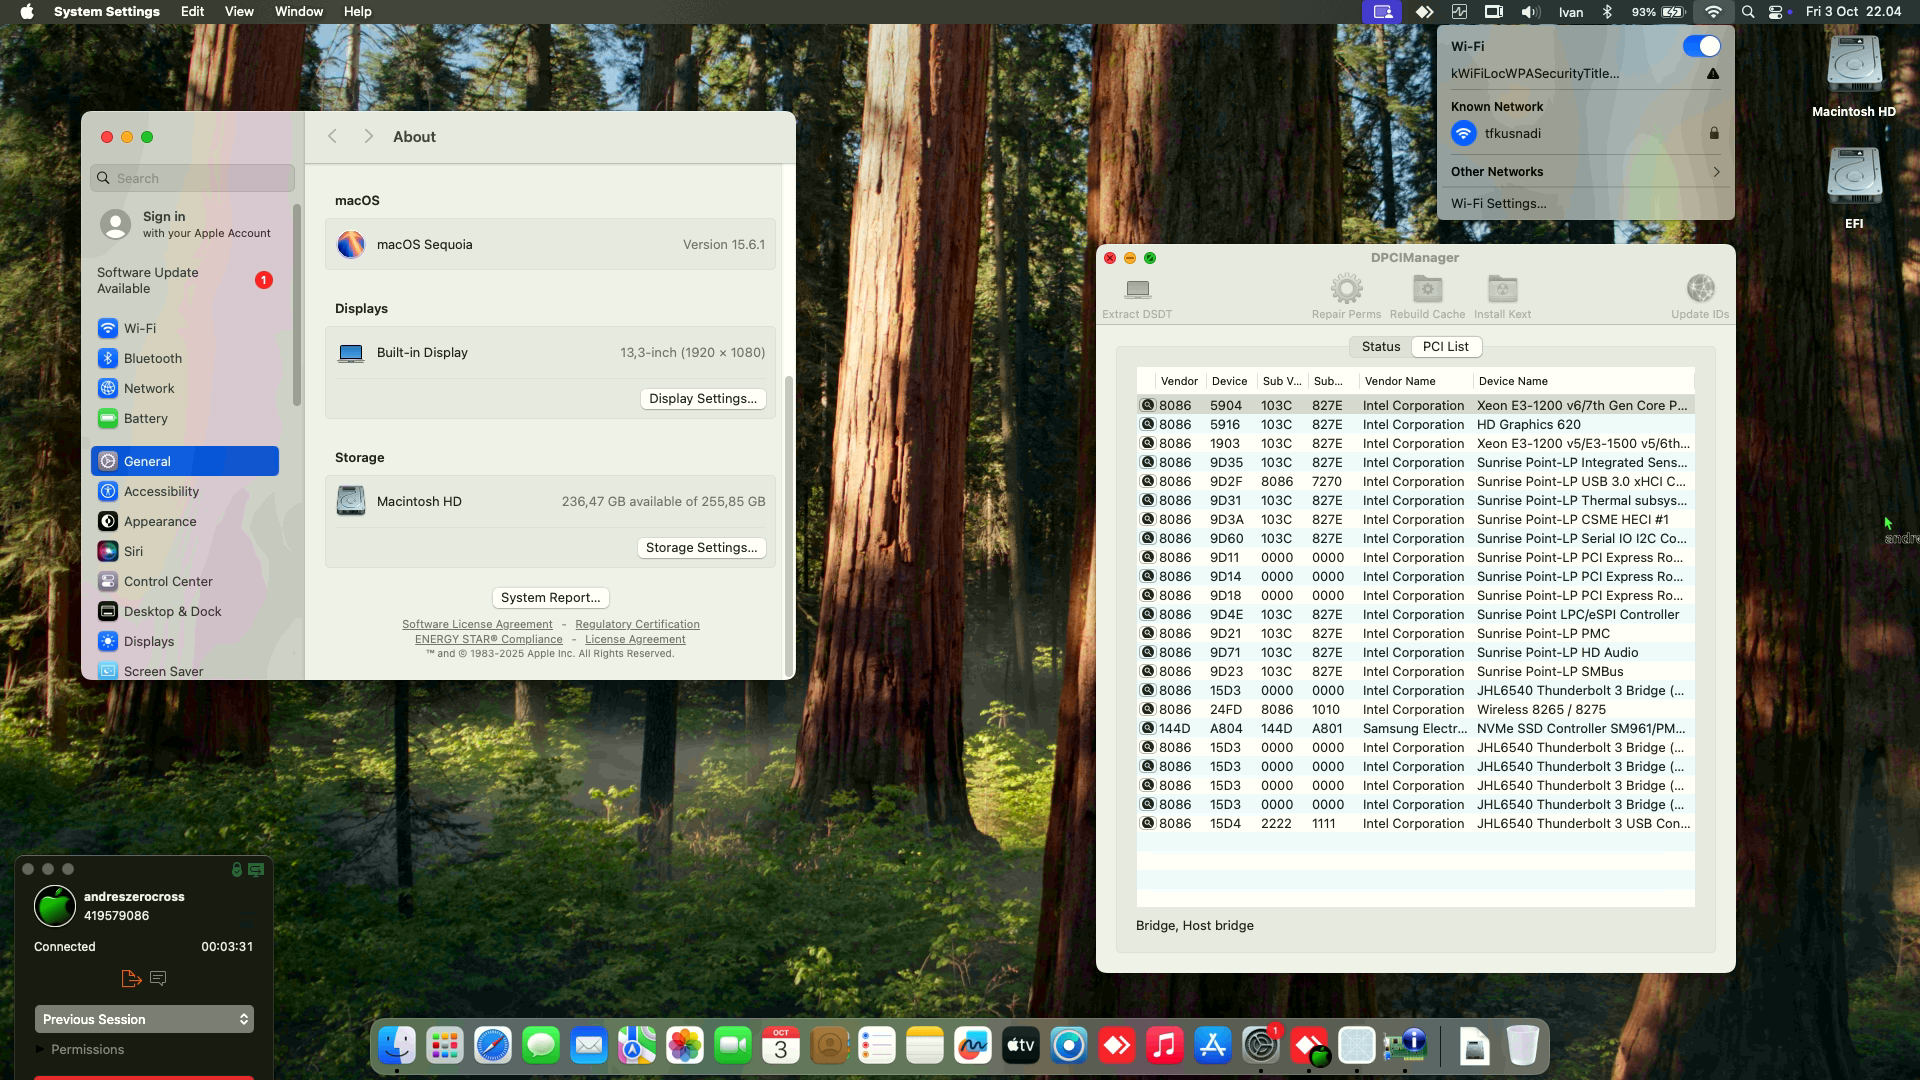The height and width of the screenshot is (1080, 1920).
Task: Click System Report… button
Action: click(x=550, y=597)
